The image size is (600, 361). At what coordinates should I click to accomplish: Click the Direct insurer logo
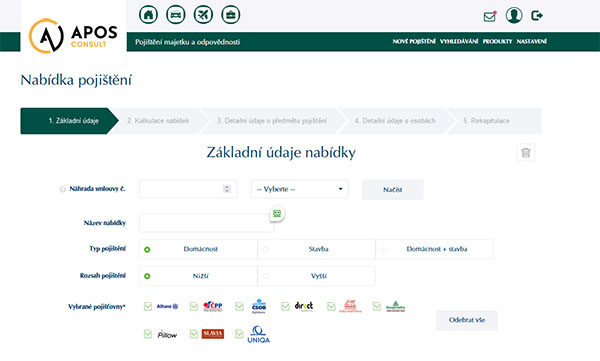click(x=304, y=306)
